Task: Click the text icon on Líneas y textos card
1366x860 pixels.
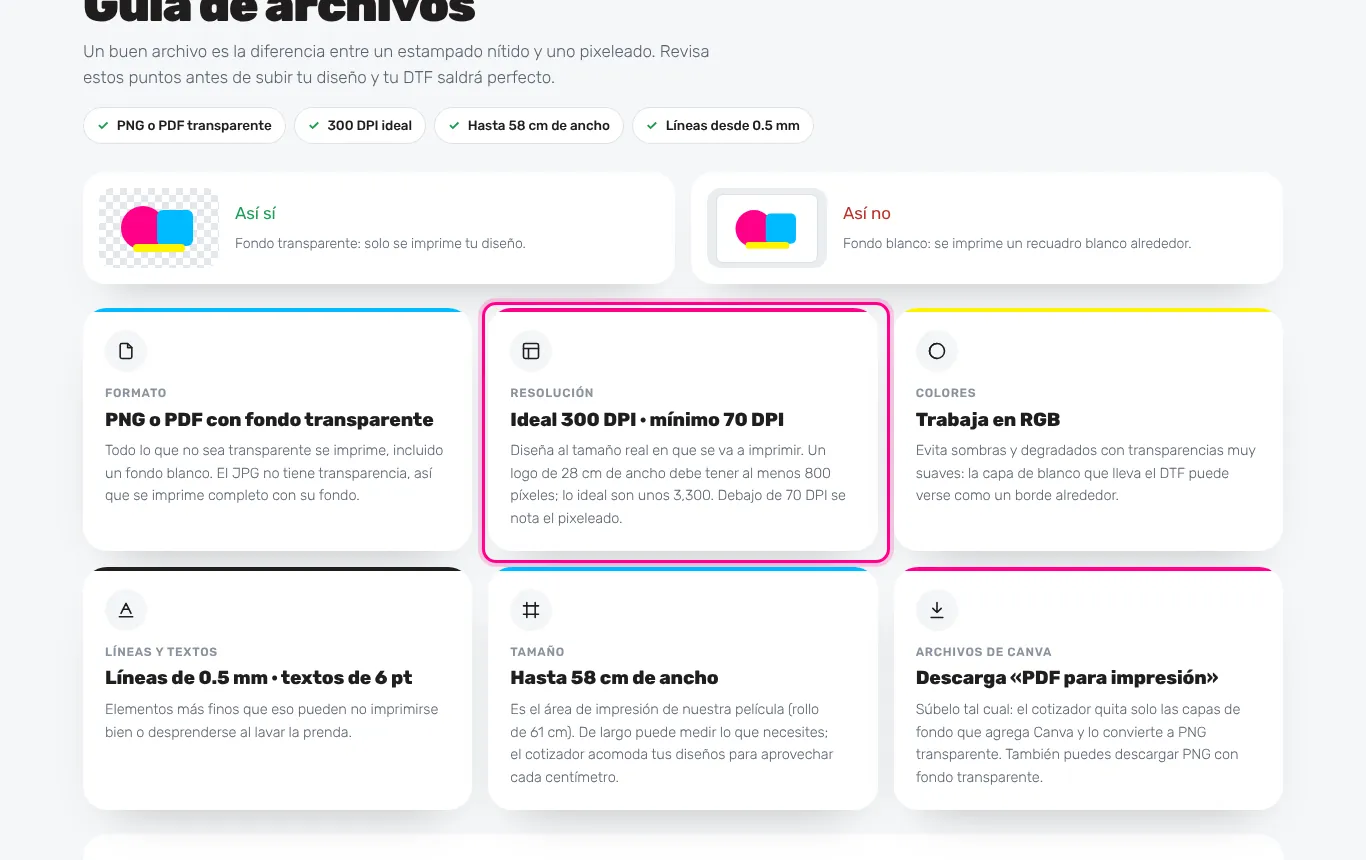Action: tap(126, 610)
